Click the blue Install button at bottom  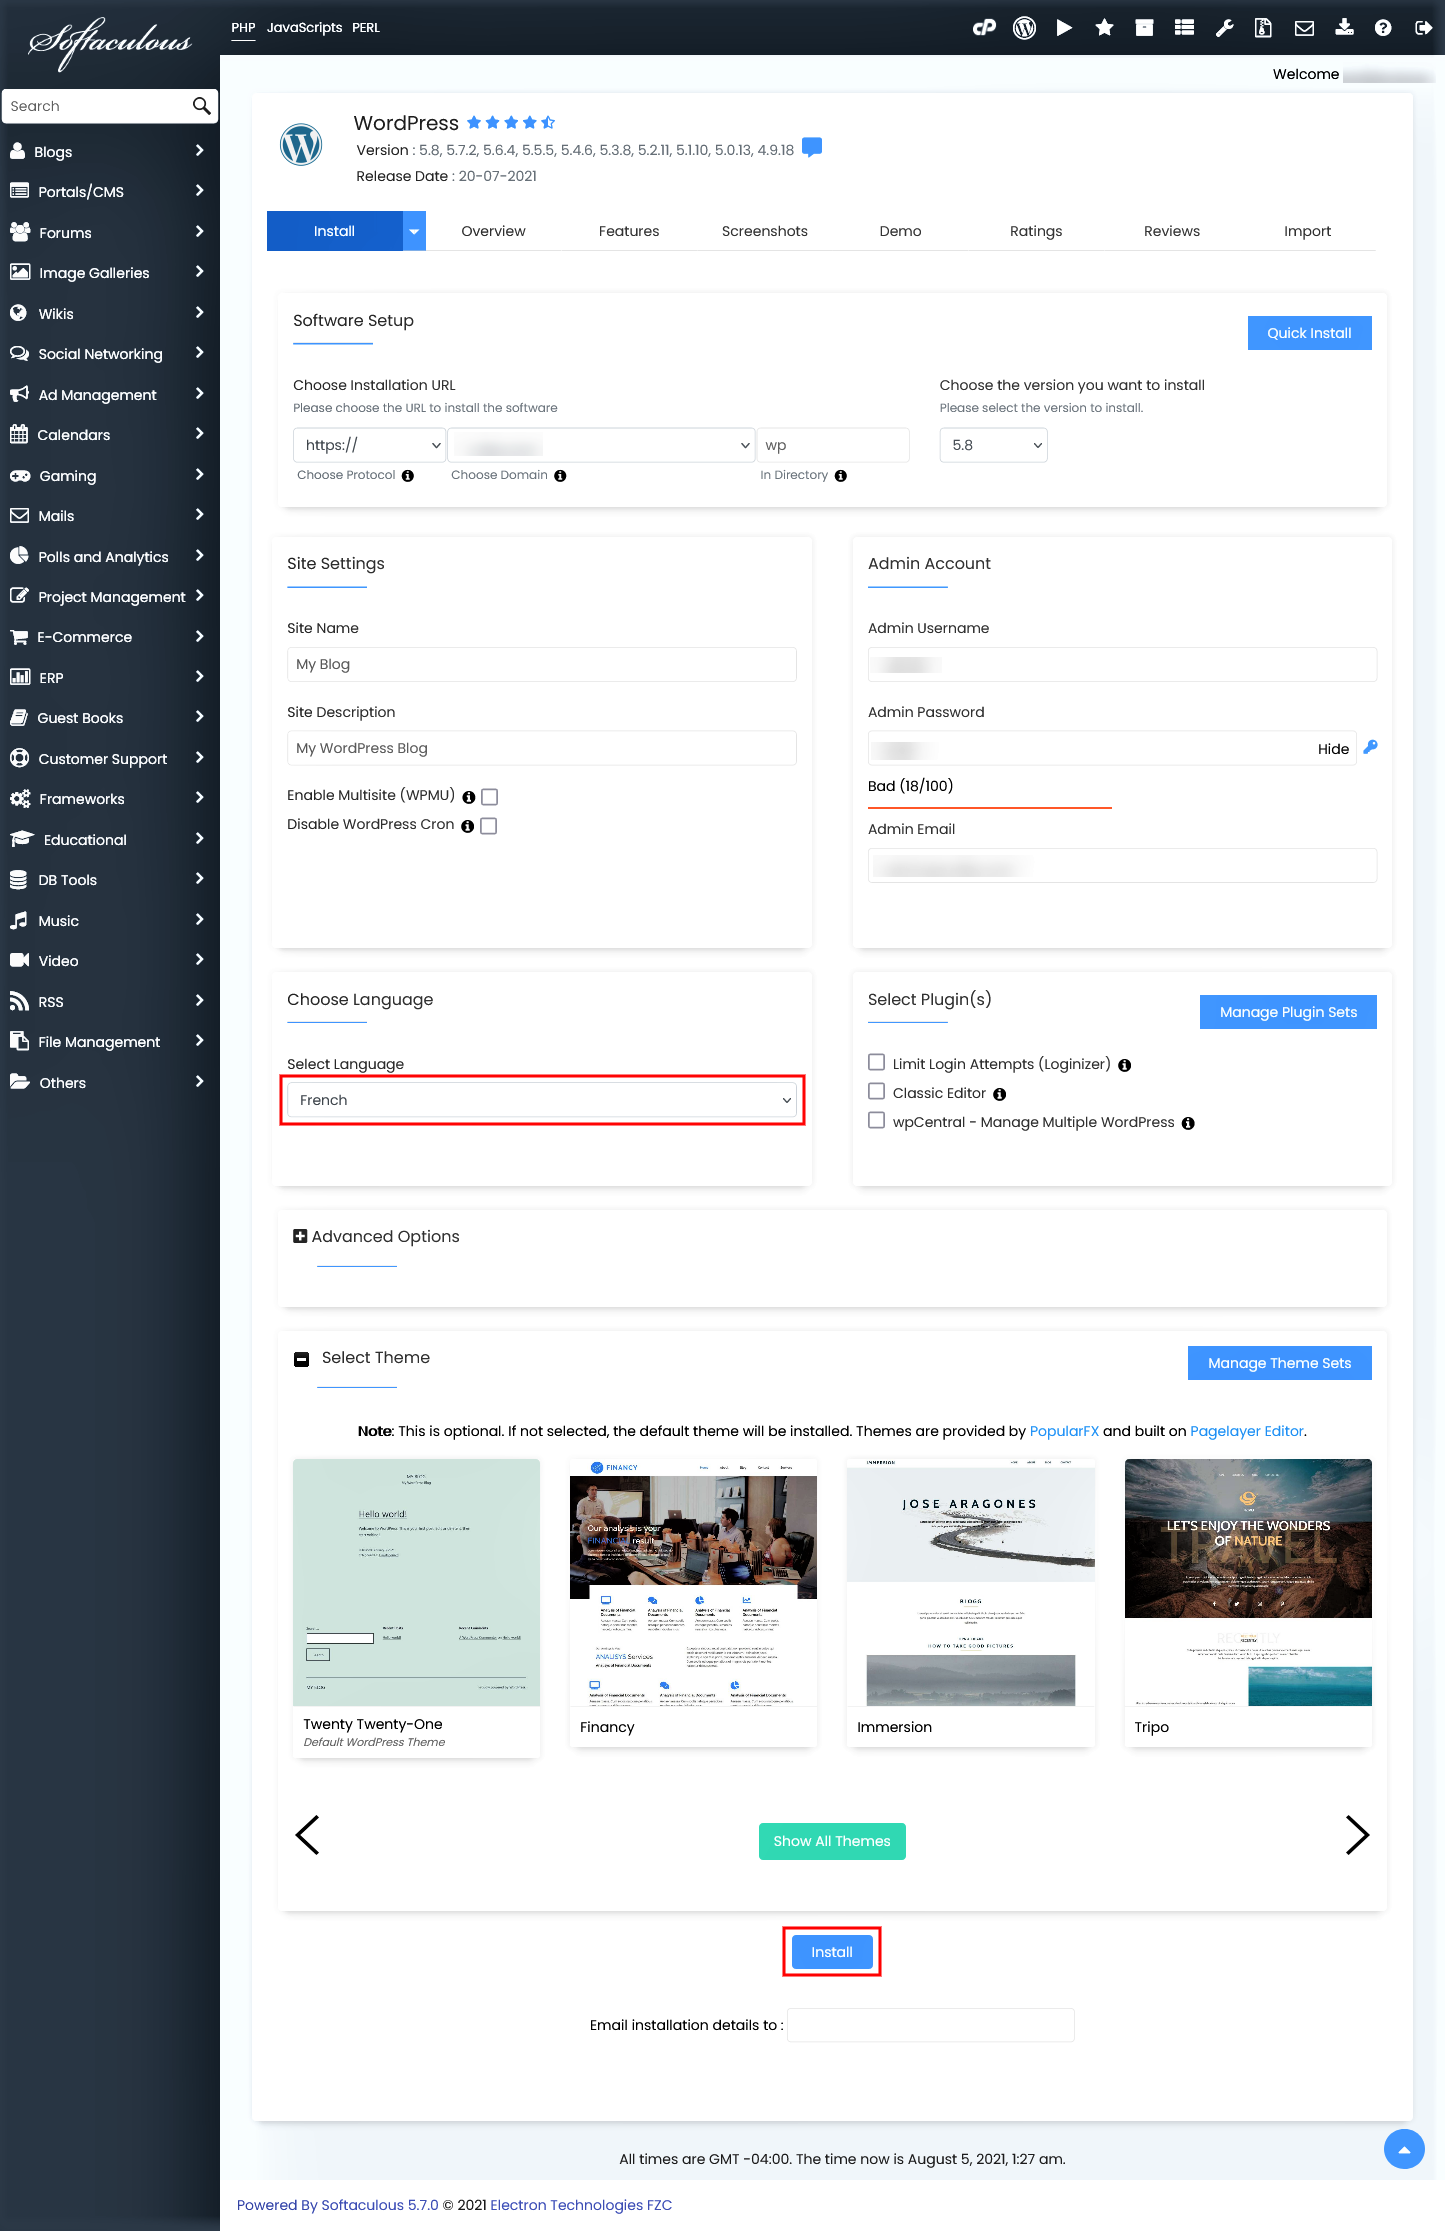click(x=832, y=1952)
